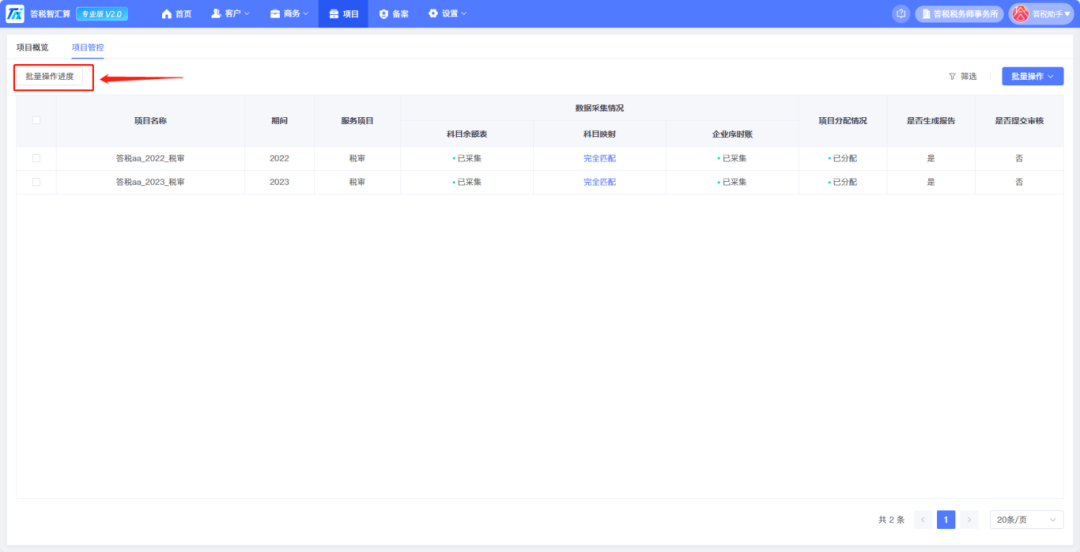Select the 项目 navigation item
This screenshot has height=552, width=1080.
(x=343, y=14)
